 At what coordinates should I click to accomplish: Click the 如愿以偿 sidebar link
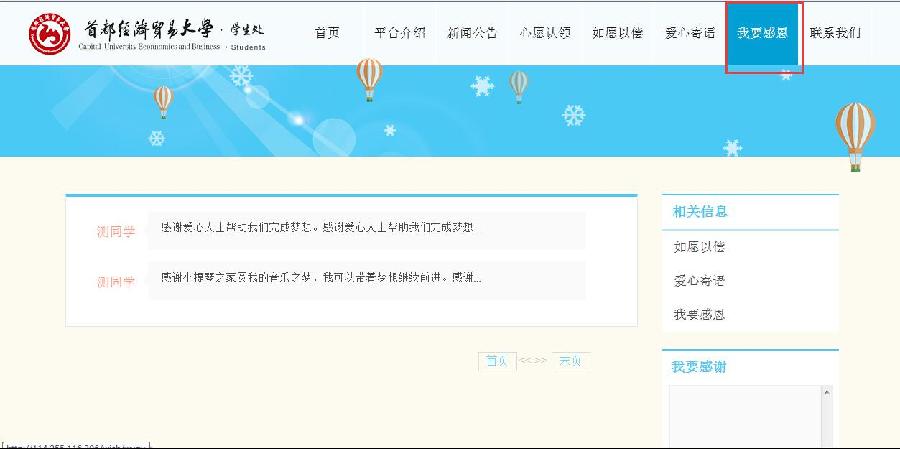tap(699, 247)
